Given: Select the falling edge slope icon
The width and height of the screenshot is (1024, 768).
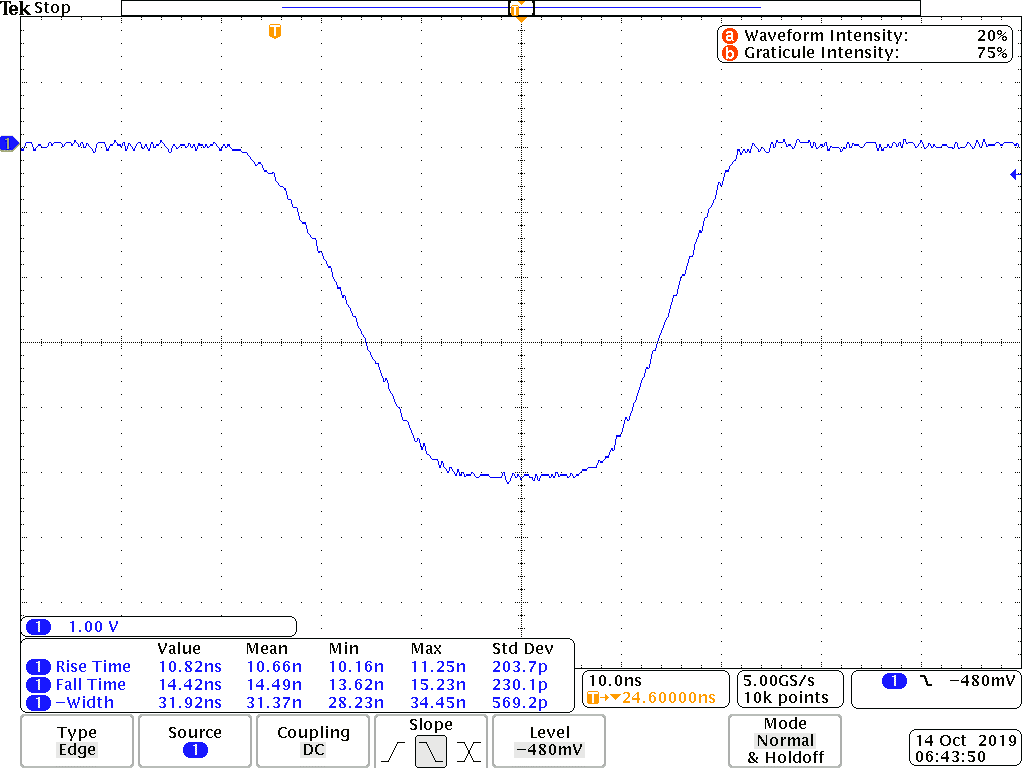Looking at the screenshot, I should pyautogui.click(x=431, y=751).
